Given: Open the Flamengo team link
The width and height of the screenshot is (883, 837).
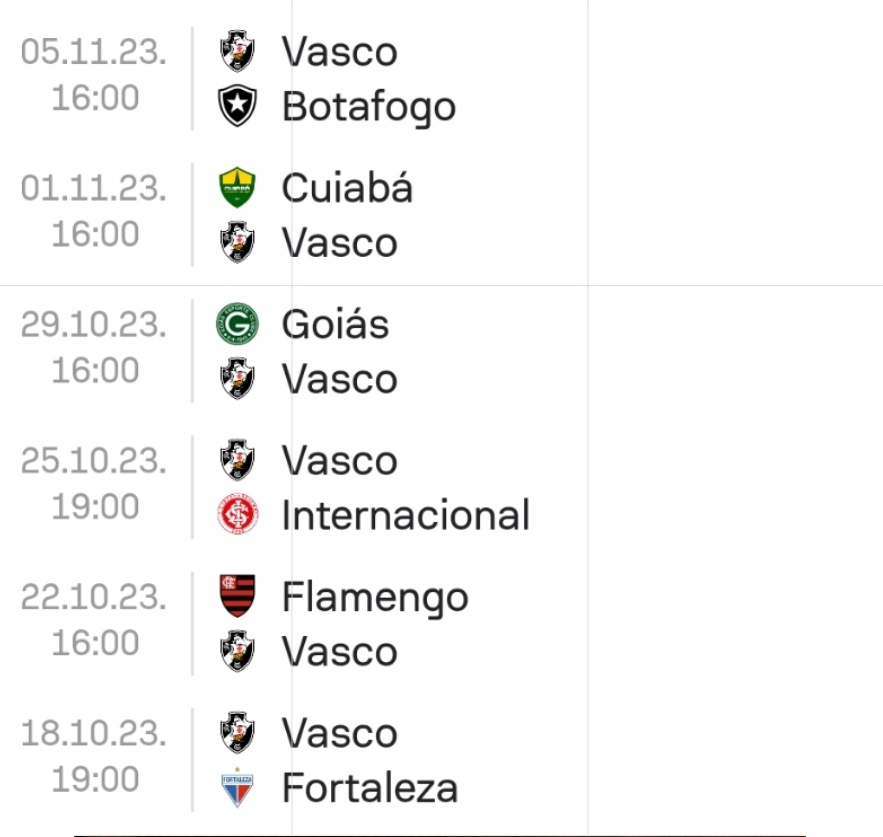Looking at the screenshot, I should click(374, 597).
